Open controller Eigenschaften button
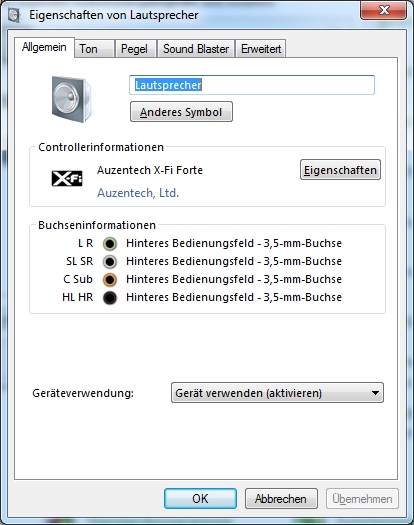The height and width of the screenshot is (525, 414). click(340, 170)
